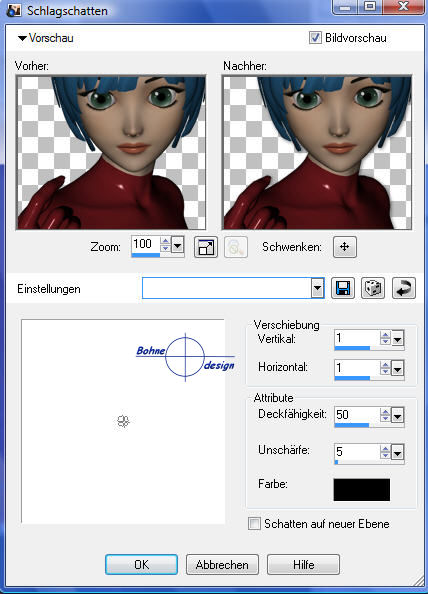Enable Schatten auf neuer Ebene checkbox

tap(254, 524)
